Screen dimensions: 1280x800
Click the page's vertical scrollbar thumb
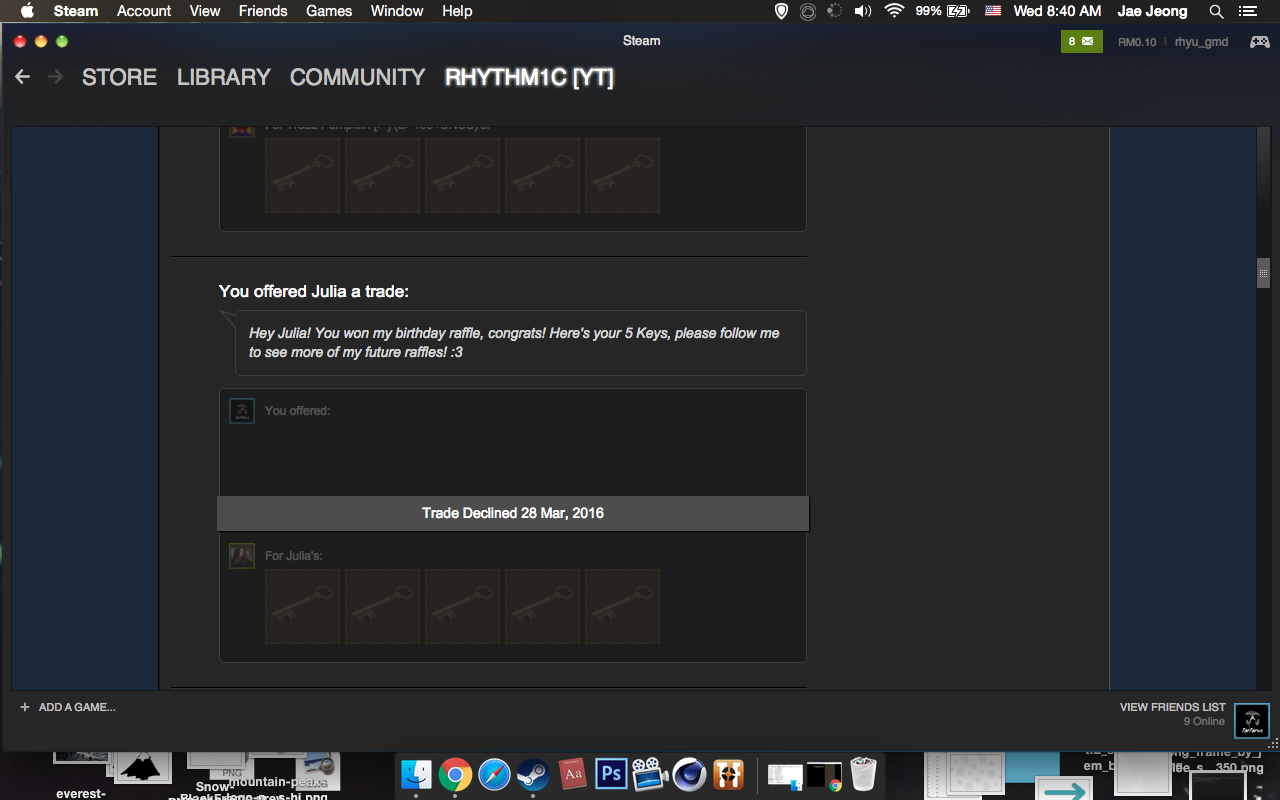pyautogui.click(x=1263, y=273)
